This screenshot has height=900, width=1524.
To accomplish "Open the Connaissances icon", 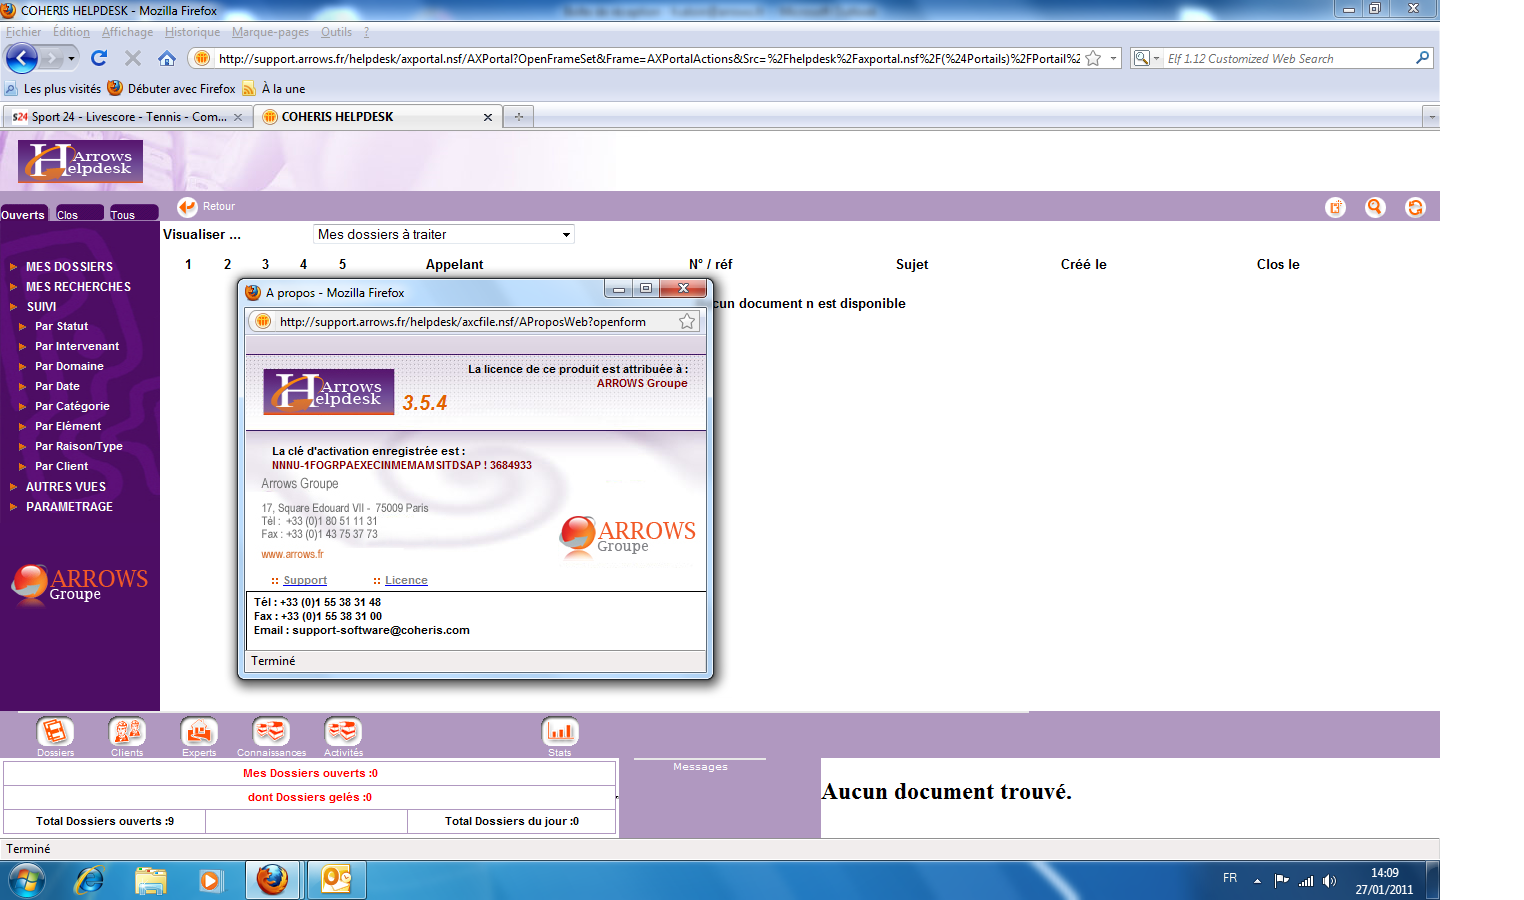I will point(271,731).
